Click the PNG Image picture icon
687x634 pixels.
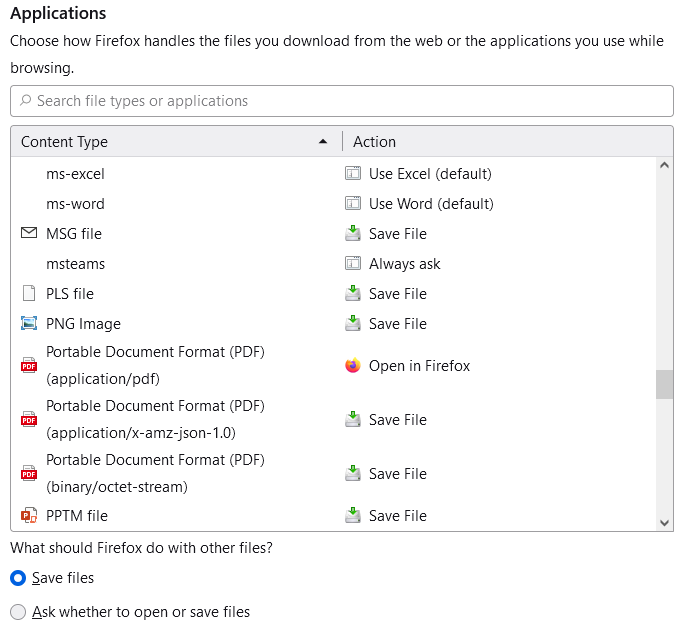pos(28,324)
